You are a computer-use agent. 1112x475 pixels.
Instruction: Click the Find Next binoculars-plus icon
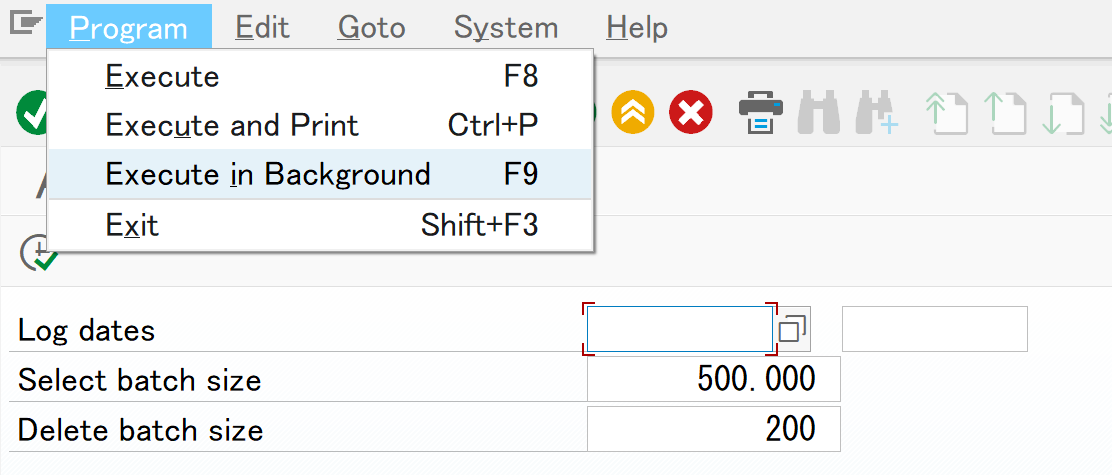click(x=876, y=112)
